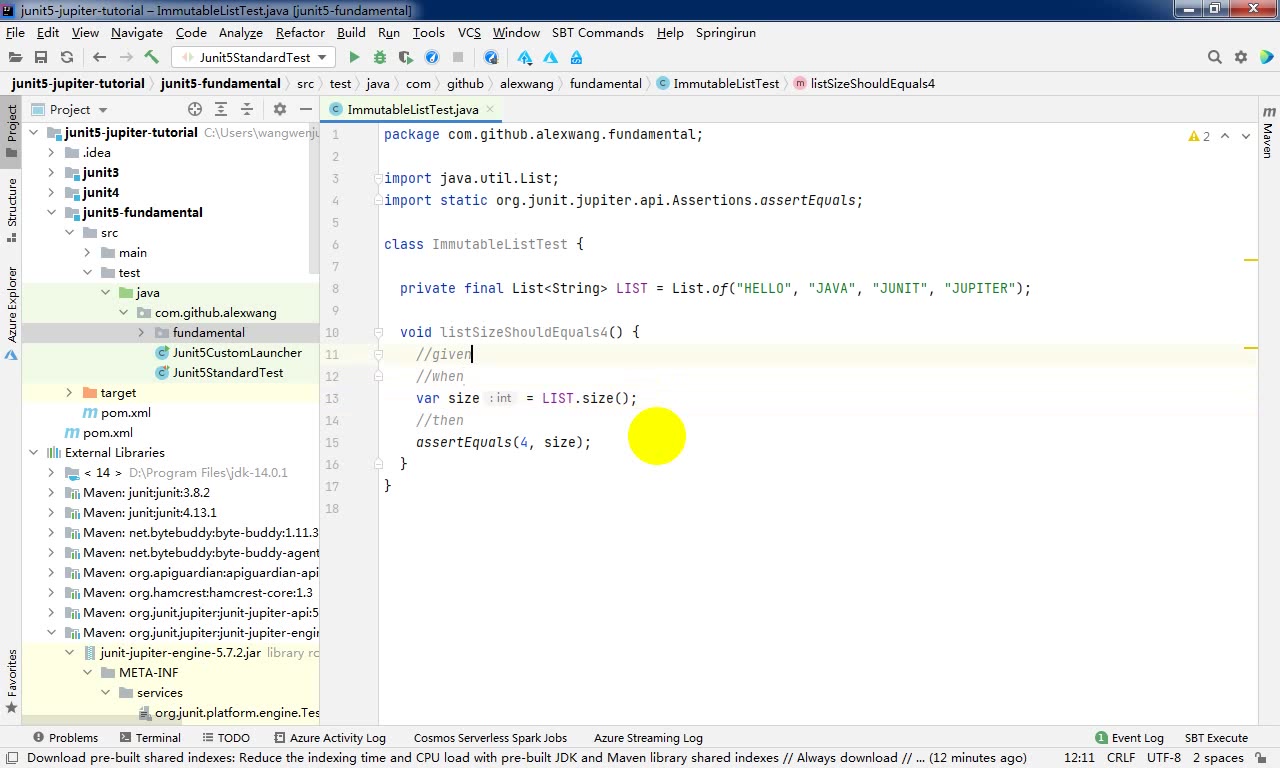Open the Event Log
The image size is (1280, 768).
pos(1130,738)
